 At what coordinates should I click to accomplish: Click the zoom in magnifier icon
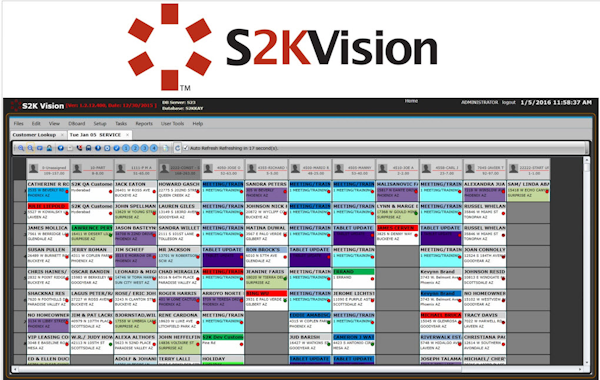tap(21, 148)
